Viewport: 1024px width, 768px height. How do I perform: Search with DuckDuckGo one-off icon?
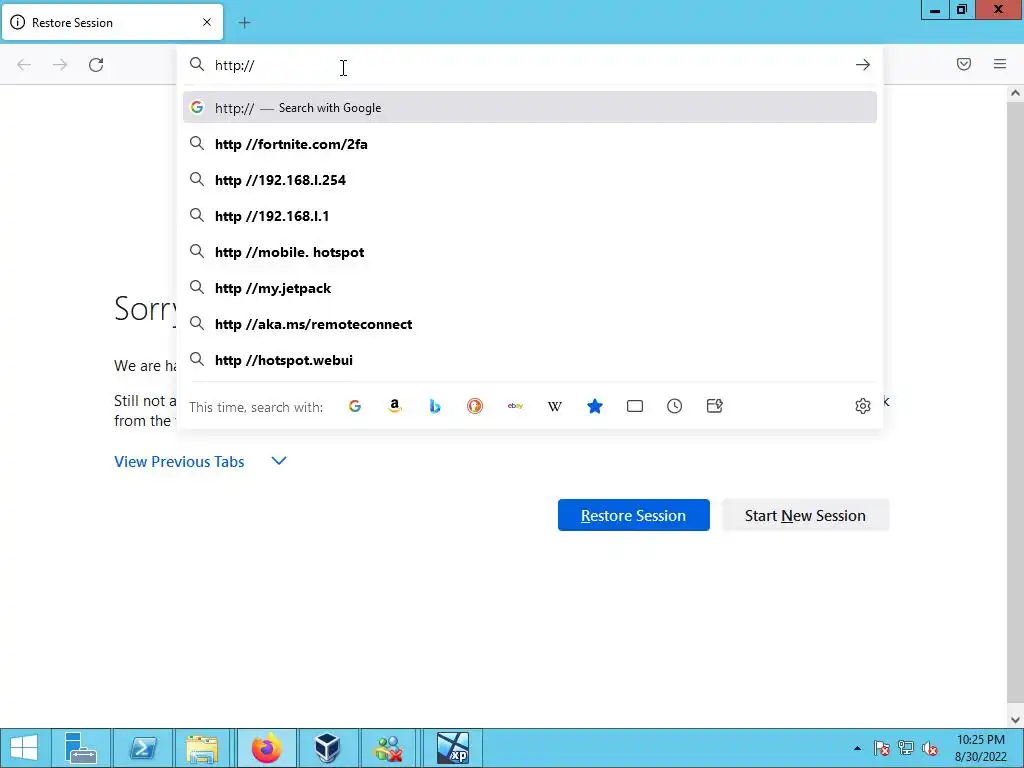475,406
